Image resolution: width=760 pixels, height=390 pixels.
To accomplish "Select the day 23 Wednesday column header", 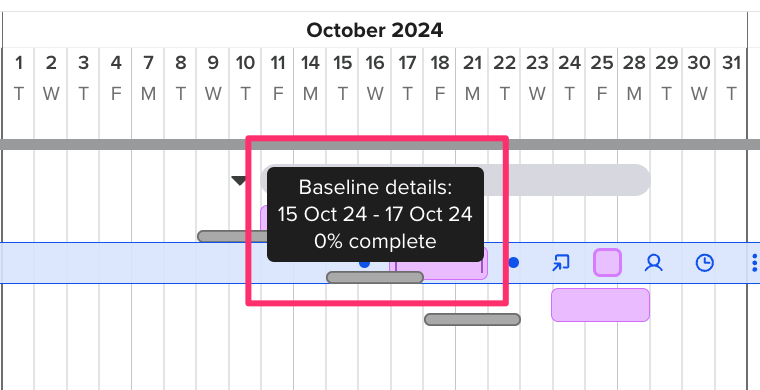I will point(537,78).
